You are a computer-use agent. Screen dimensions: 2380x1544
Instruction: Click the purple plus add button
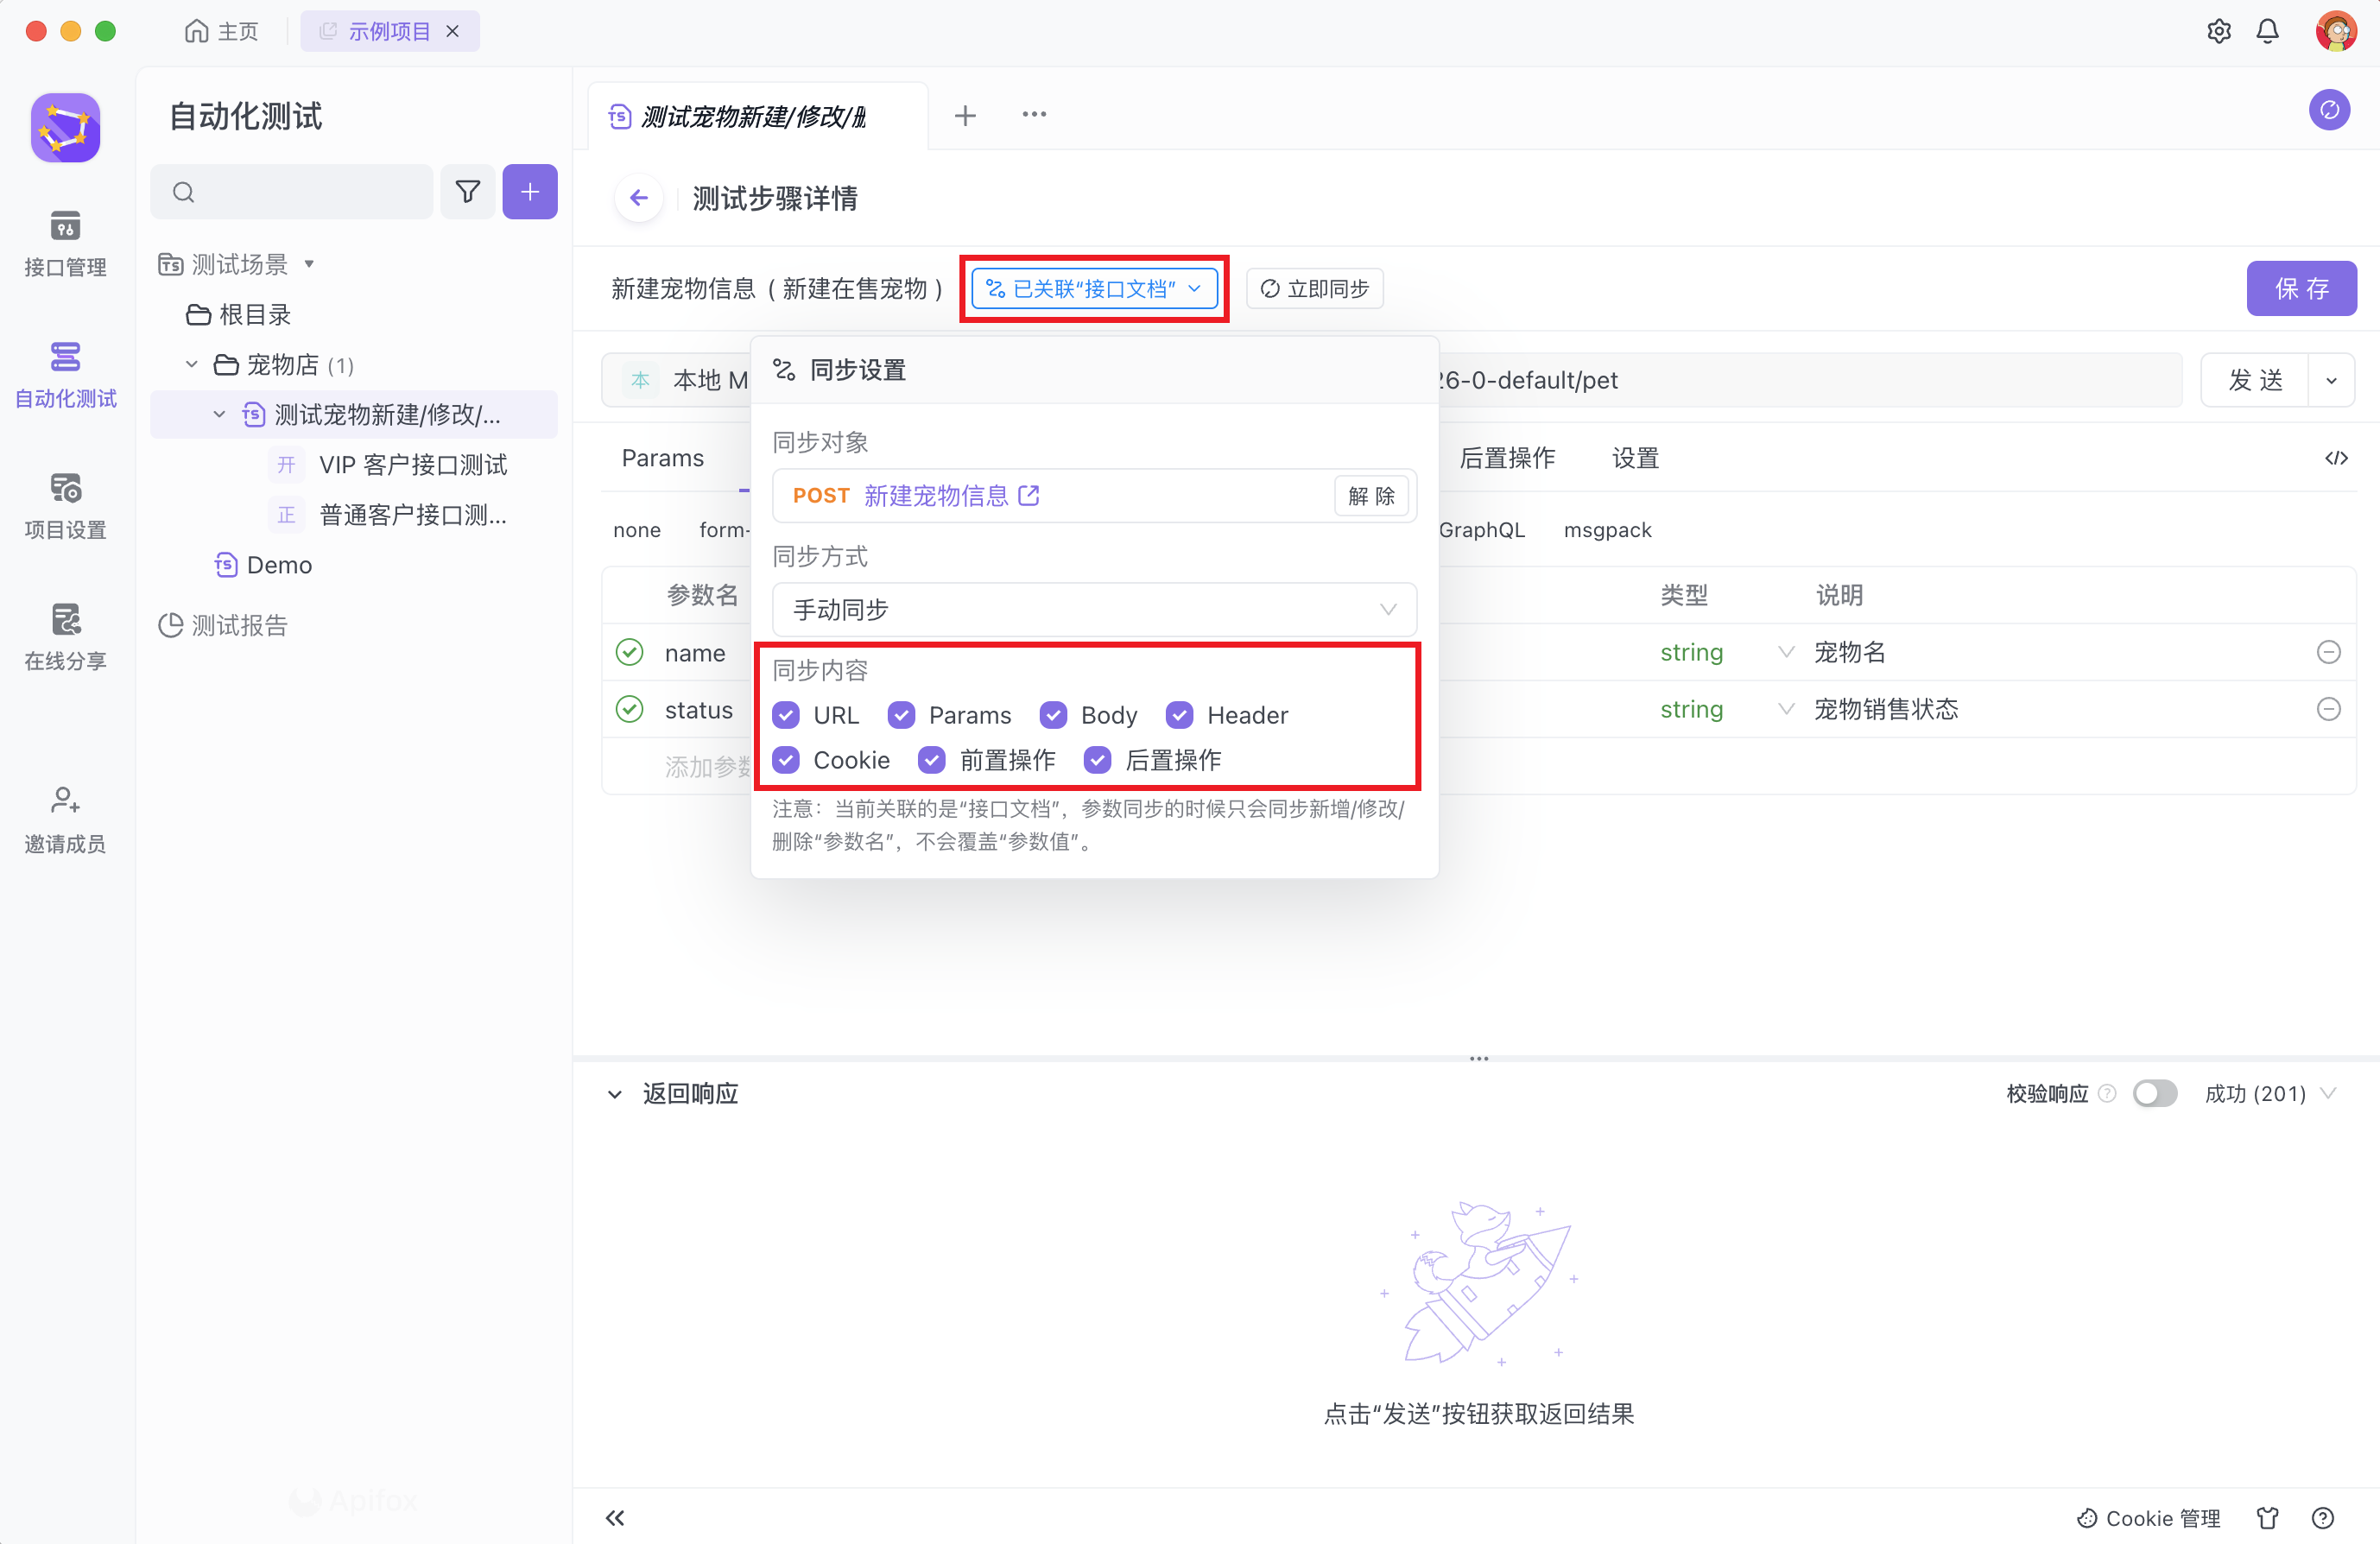click(x=529, y=192)
